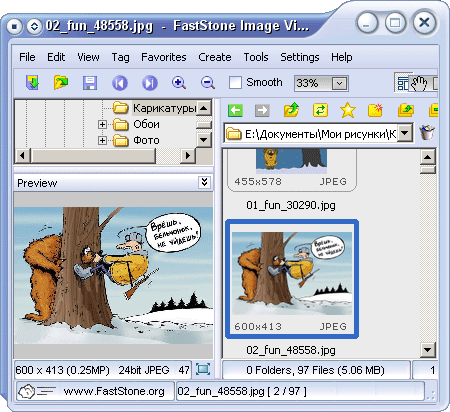Click the folder tree vertical scrollbar thumb
450x412 pixels.
204,125
